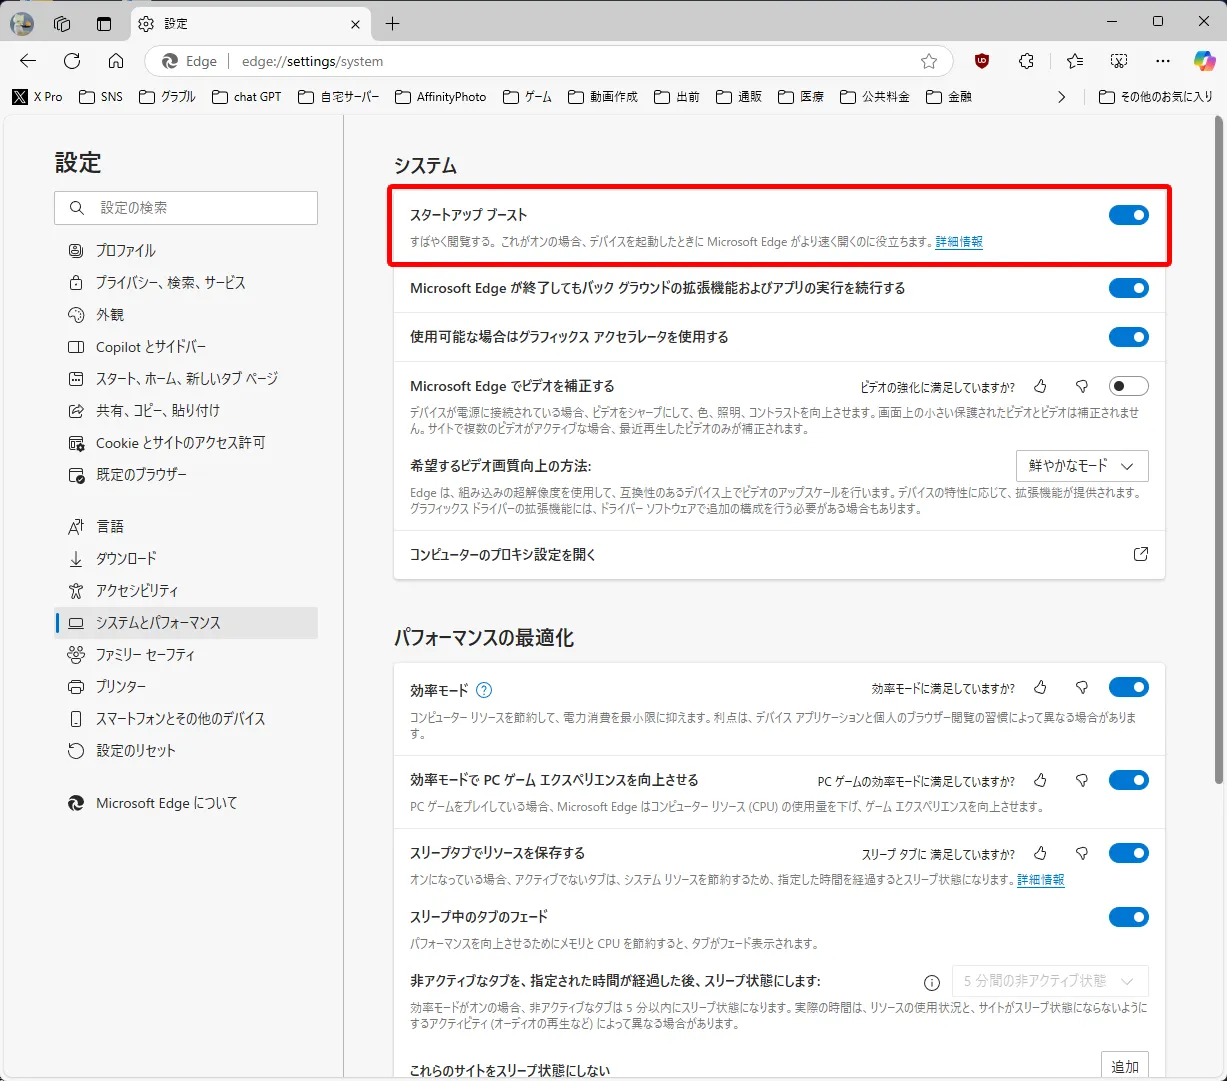Screen dimensions: 1227x1081
Task: Thumbs down for ビデオの強化 feedback
Action: pos(1081,386)
